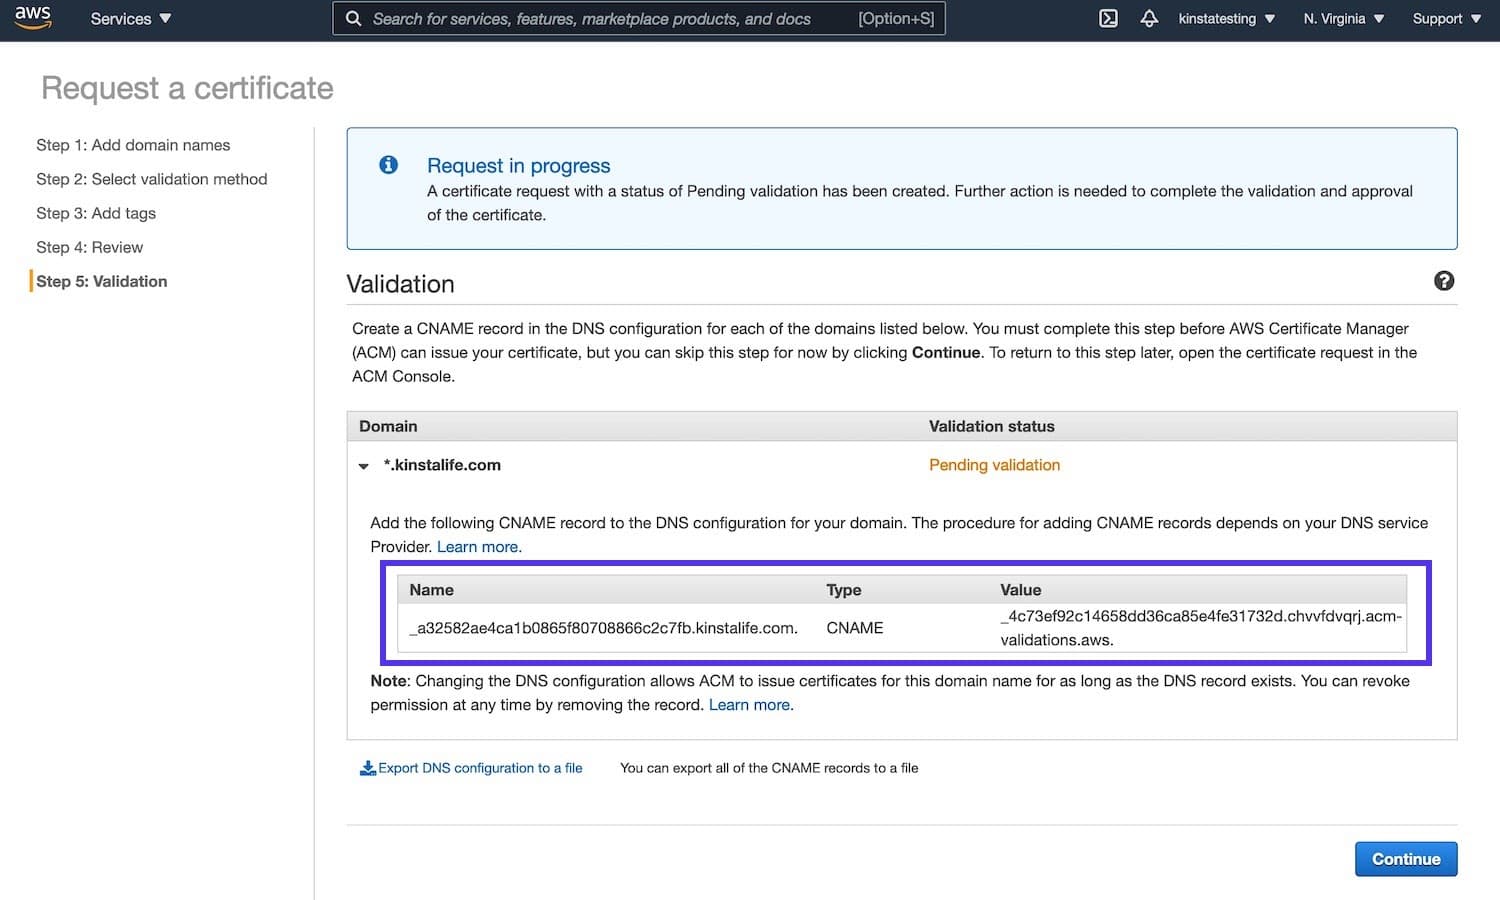The height and width of the screenshot is (900, 1500).
Task: Open the CloudShell terminal icon
Action: click(1108, 18)
